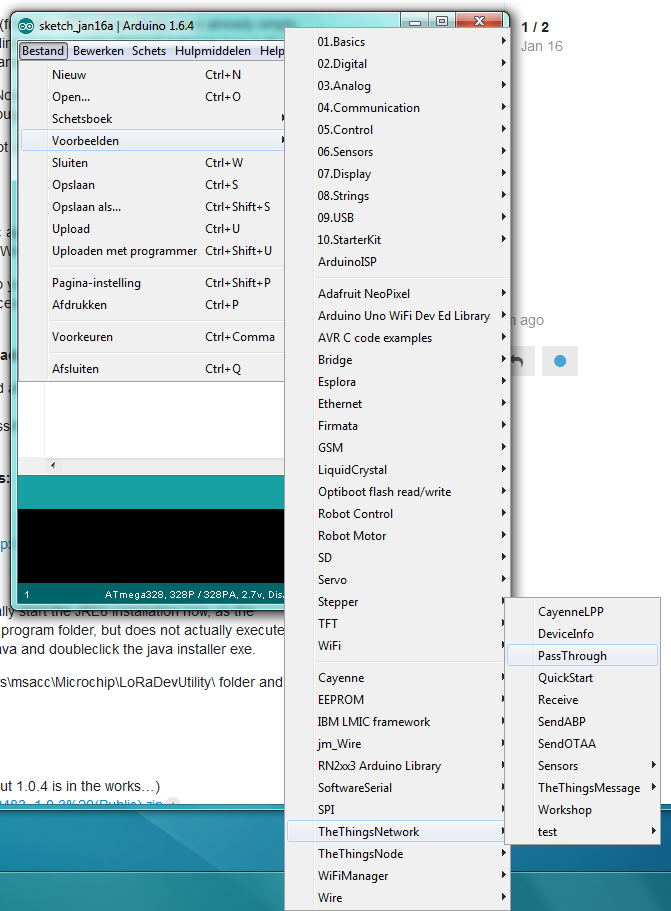This screenshot has height=911, width=671.
Task: Open the Hulpmiddelen menu
Action: point(213,51)
